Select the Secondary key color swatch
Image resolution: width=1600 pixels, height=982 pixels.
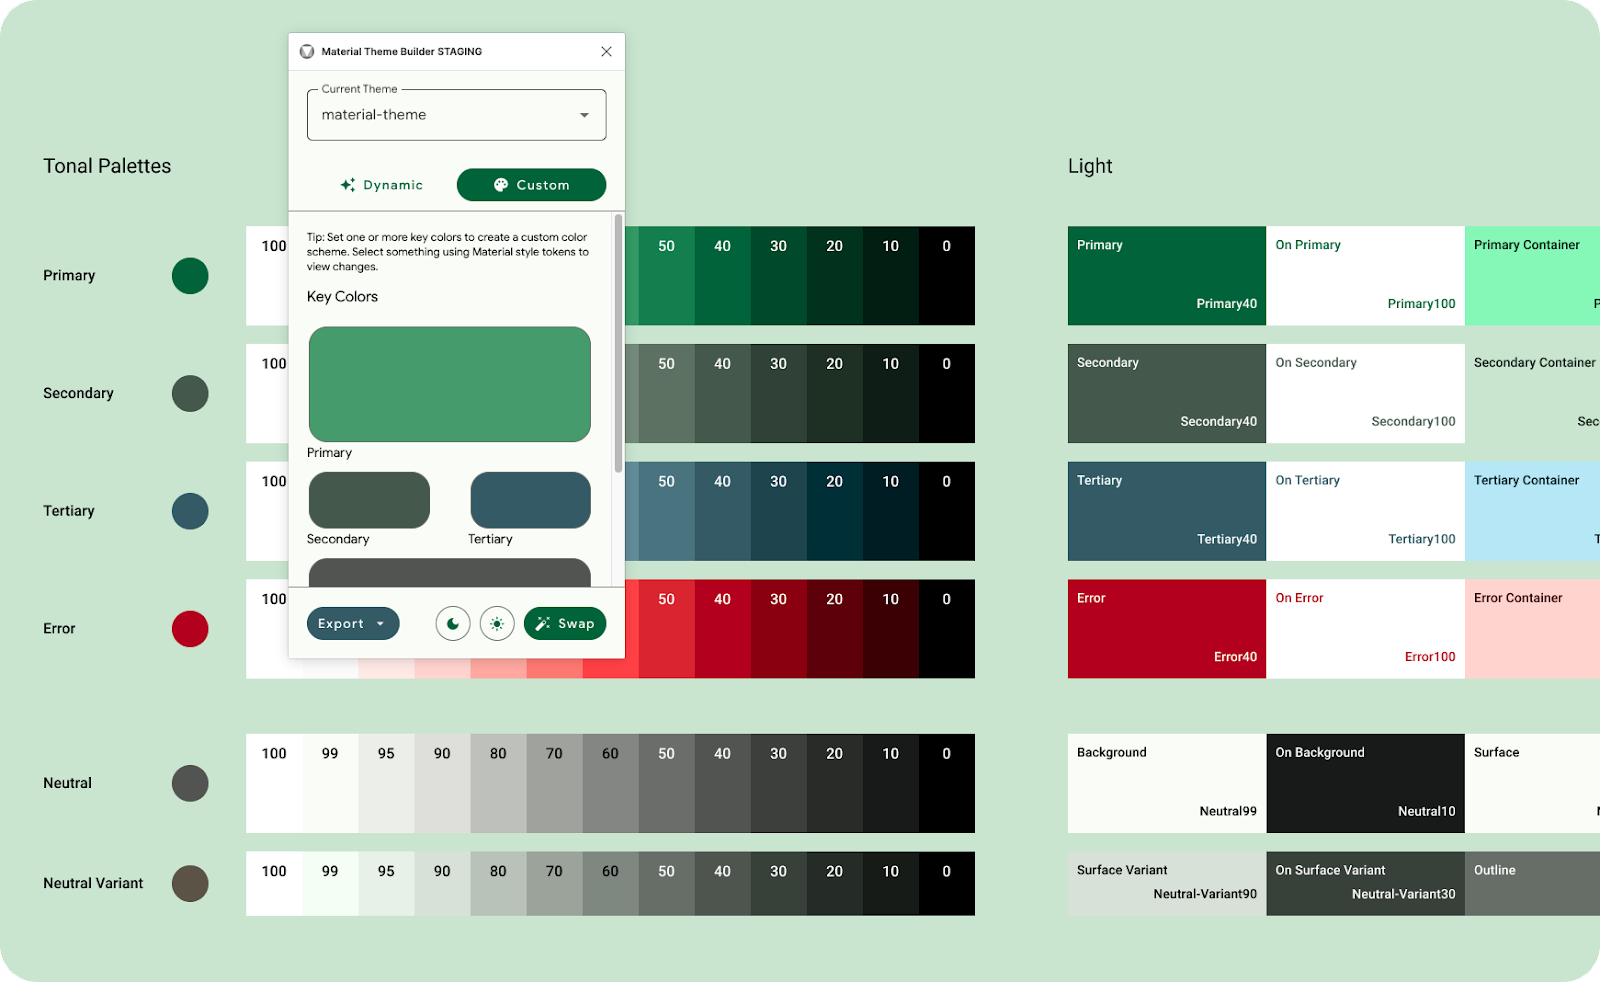(369, 500)
